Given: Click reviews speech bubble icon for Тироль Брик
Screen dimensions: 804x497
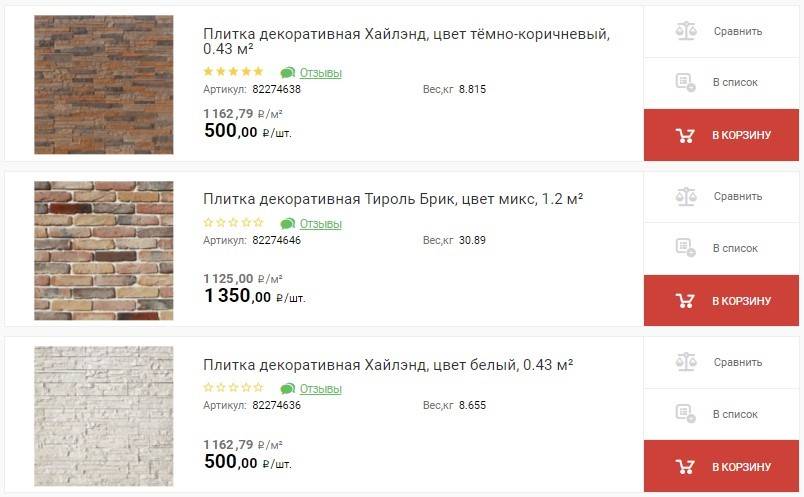Looking at the screenshot, I should (x=288, y=223).
